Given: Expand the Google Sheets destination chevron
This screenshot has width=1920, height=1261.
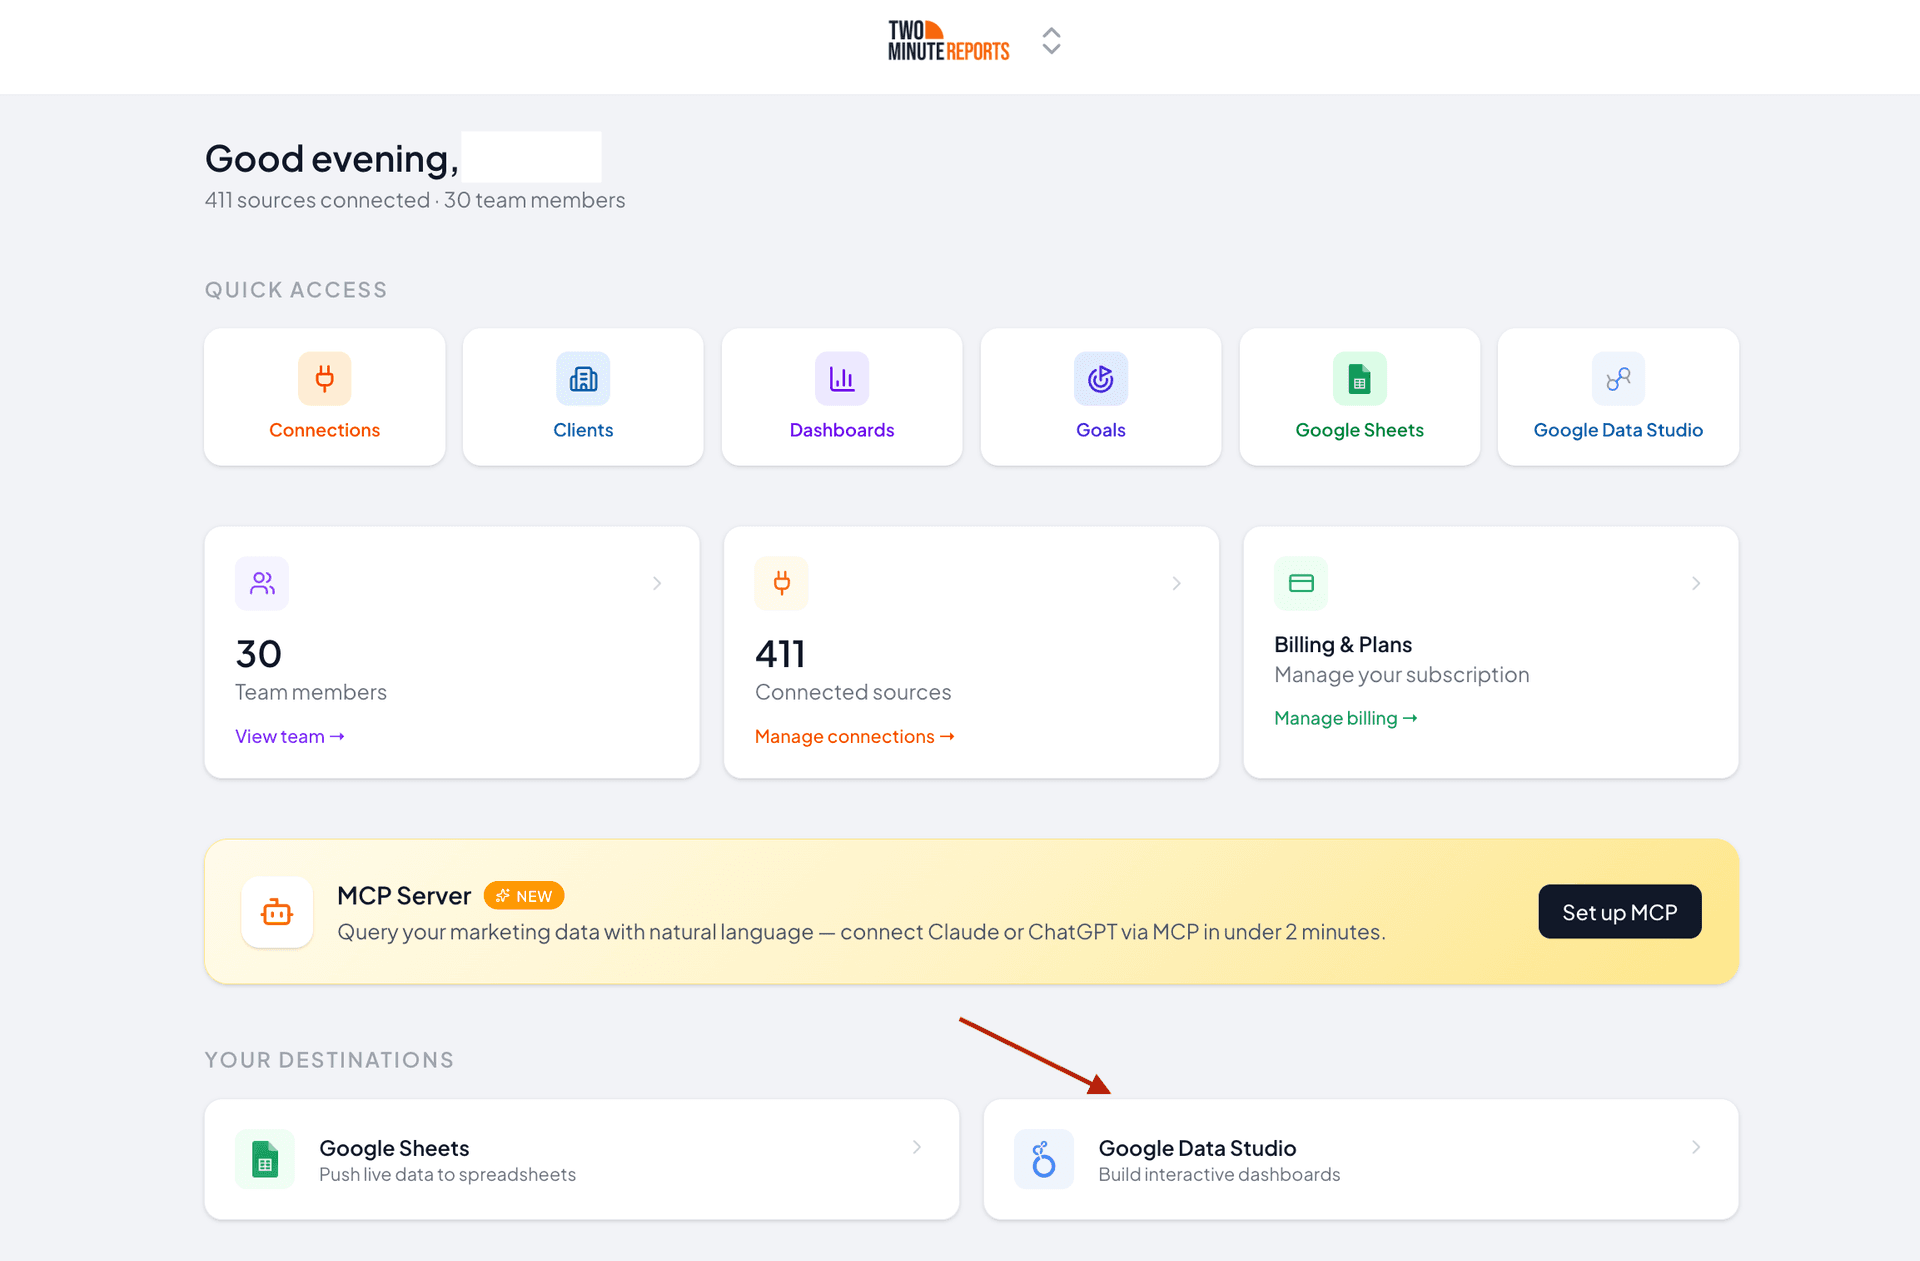Looking at the screenshot, I should click(917, 1147).
